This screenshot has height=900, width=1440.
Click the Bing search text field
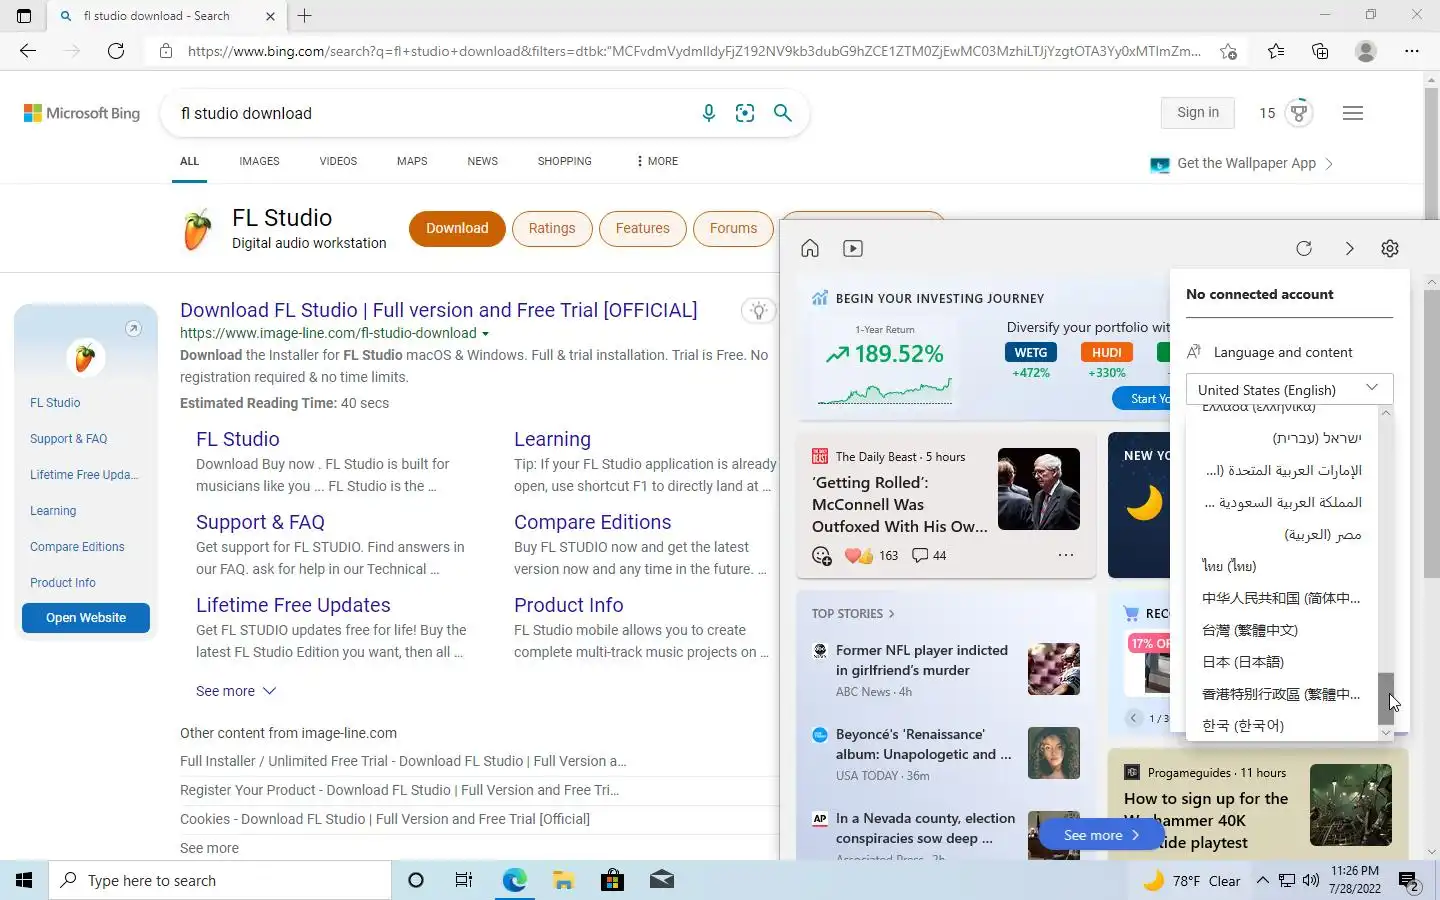pyautogui.click(x=430, y=113)
